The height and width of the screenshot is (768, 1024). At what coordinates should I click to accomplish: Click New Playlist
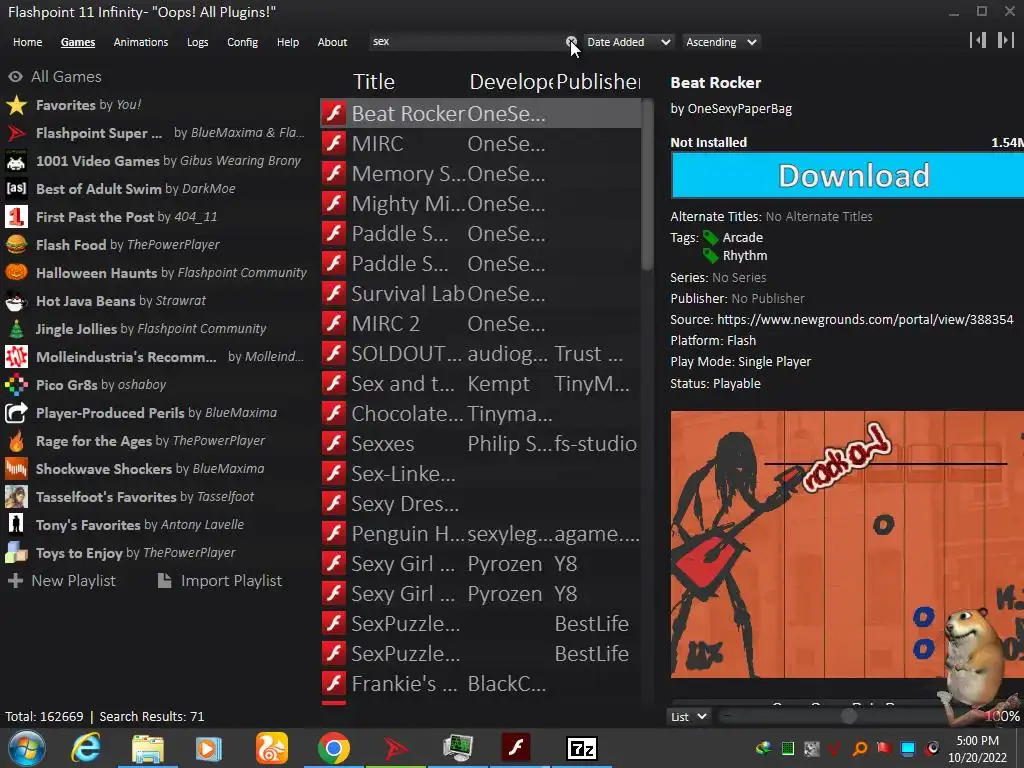[61, 581]
